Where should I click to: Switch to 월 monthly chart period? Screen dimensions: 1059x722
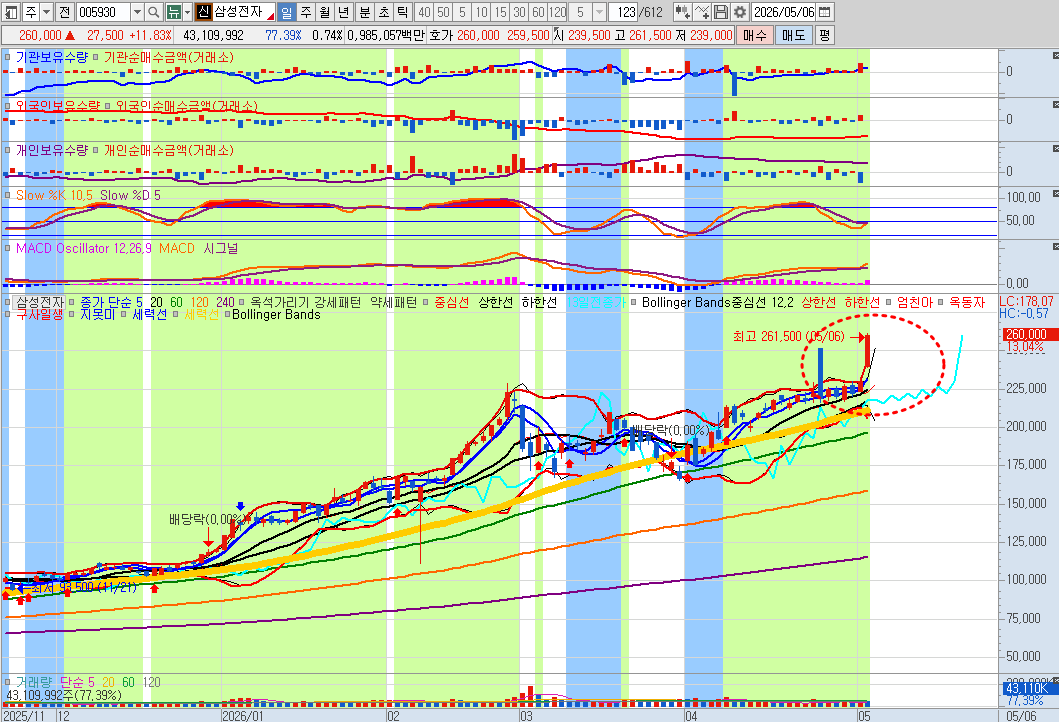325,11
